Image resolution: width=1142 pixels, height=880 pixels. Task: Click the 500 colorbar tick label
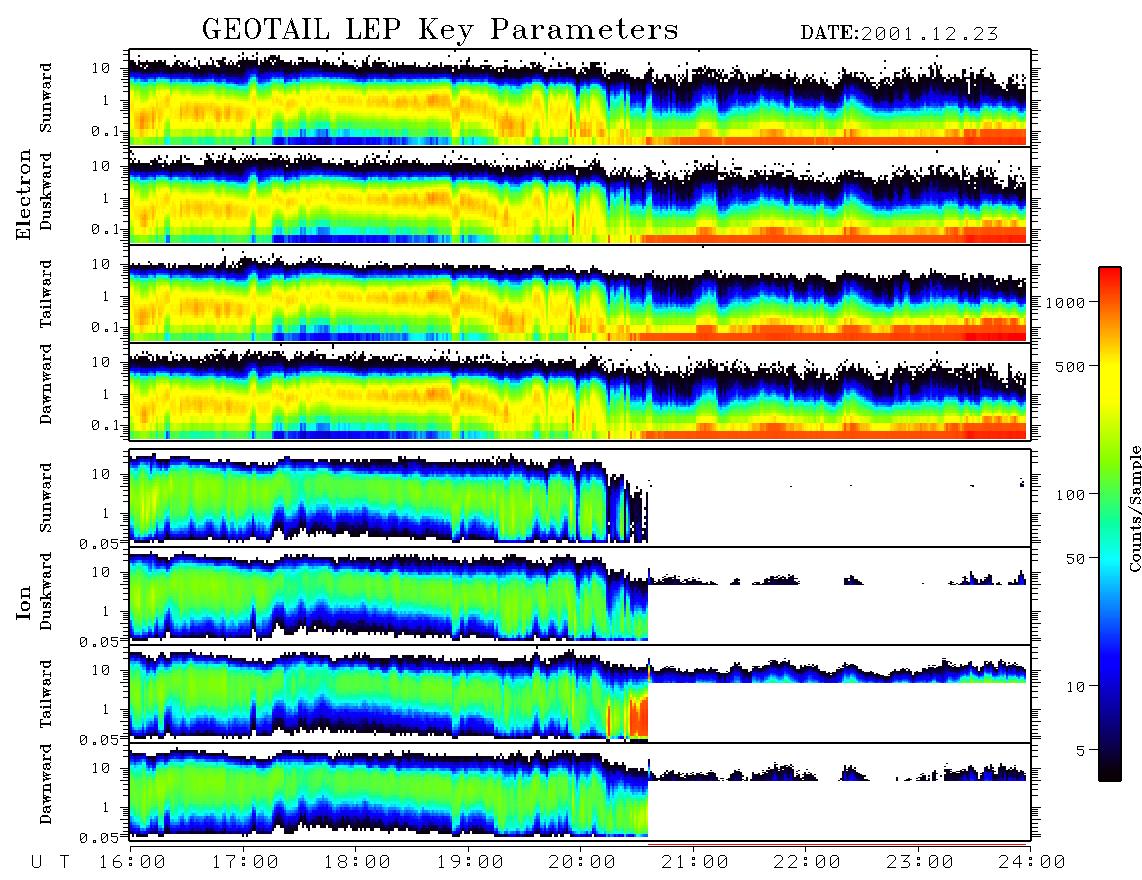pyautogui.click(x=1070, y=366)
